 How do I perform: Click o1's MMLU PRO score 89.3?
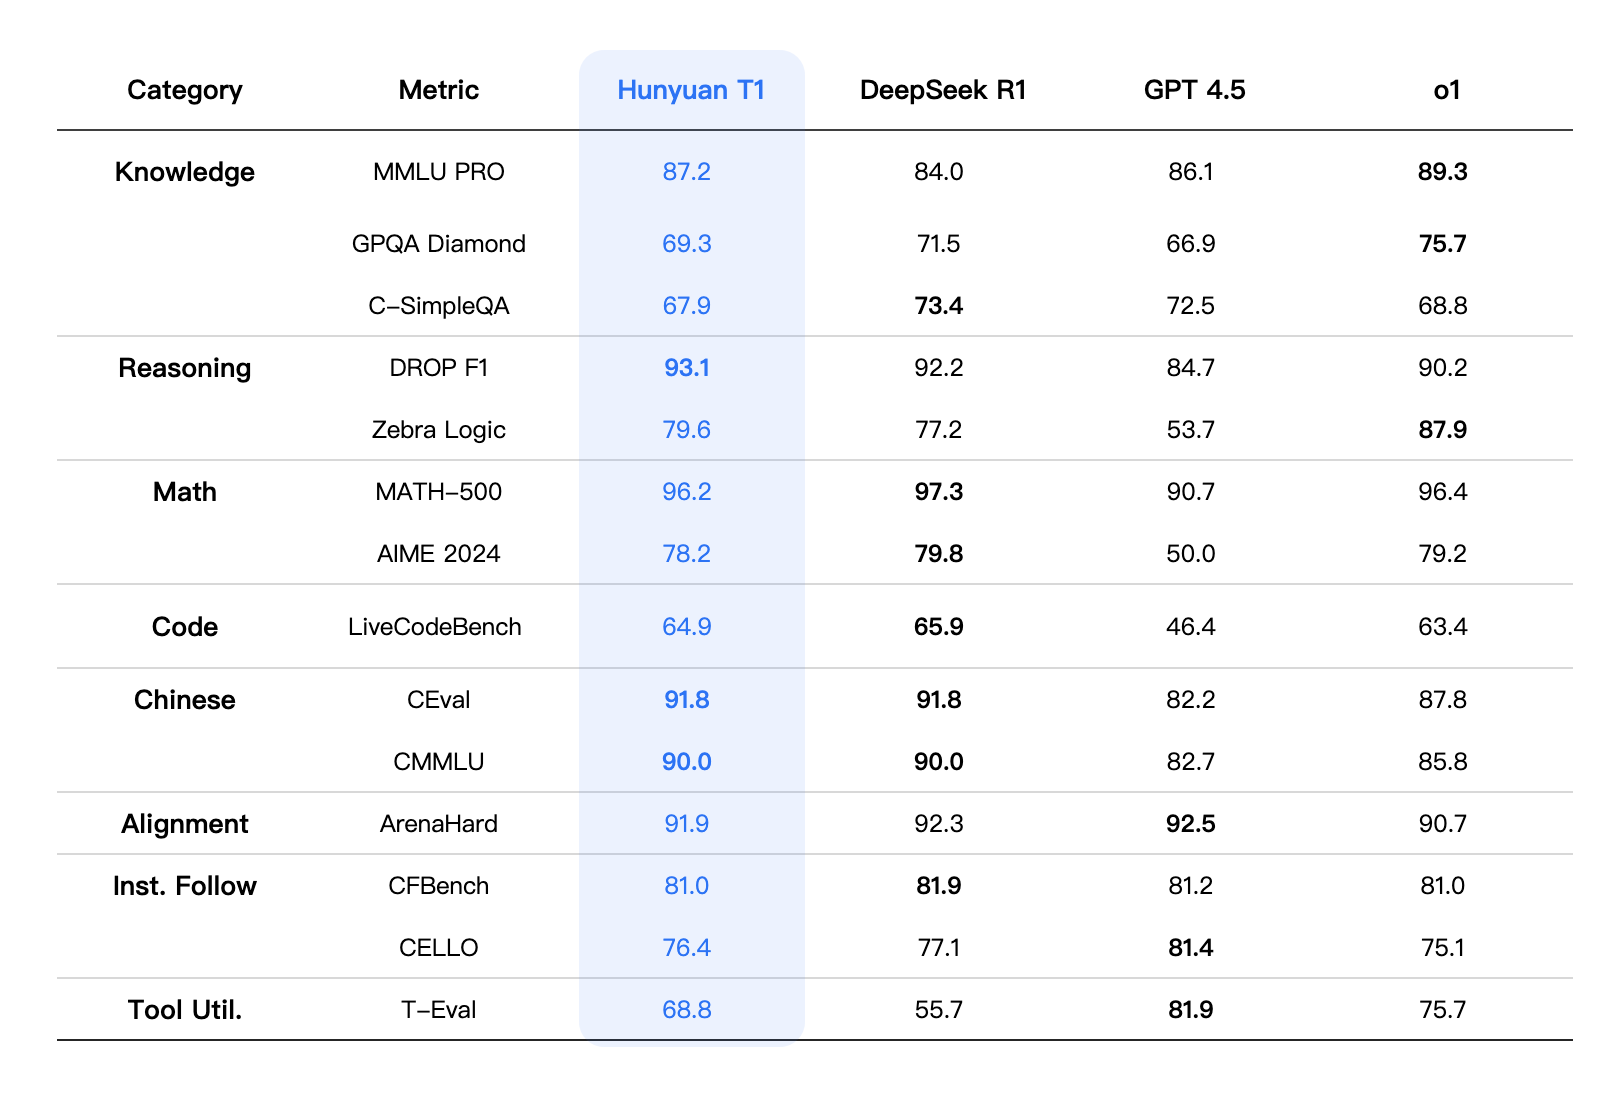[x=1442, y=172]
